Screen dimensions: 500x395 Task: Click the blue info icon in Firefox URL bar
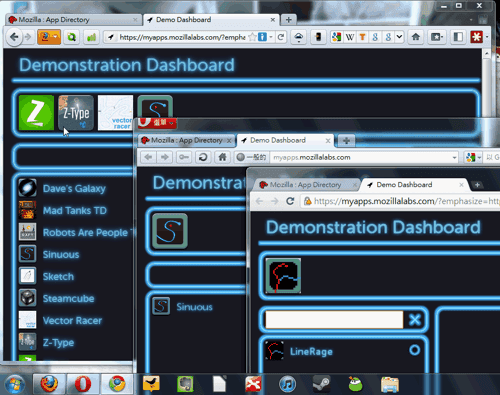[263, 37]
